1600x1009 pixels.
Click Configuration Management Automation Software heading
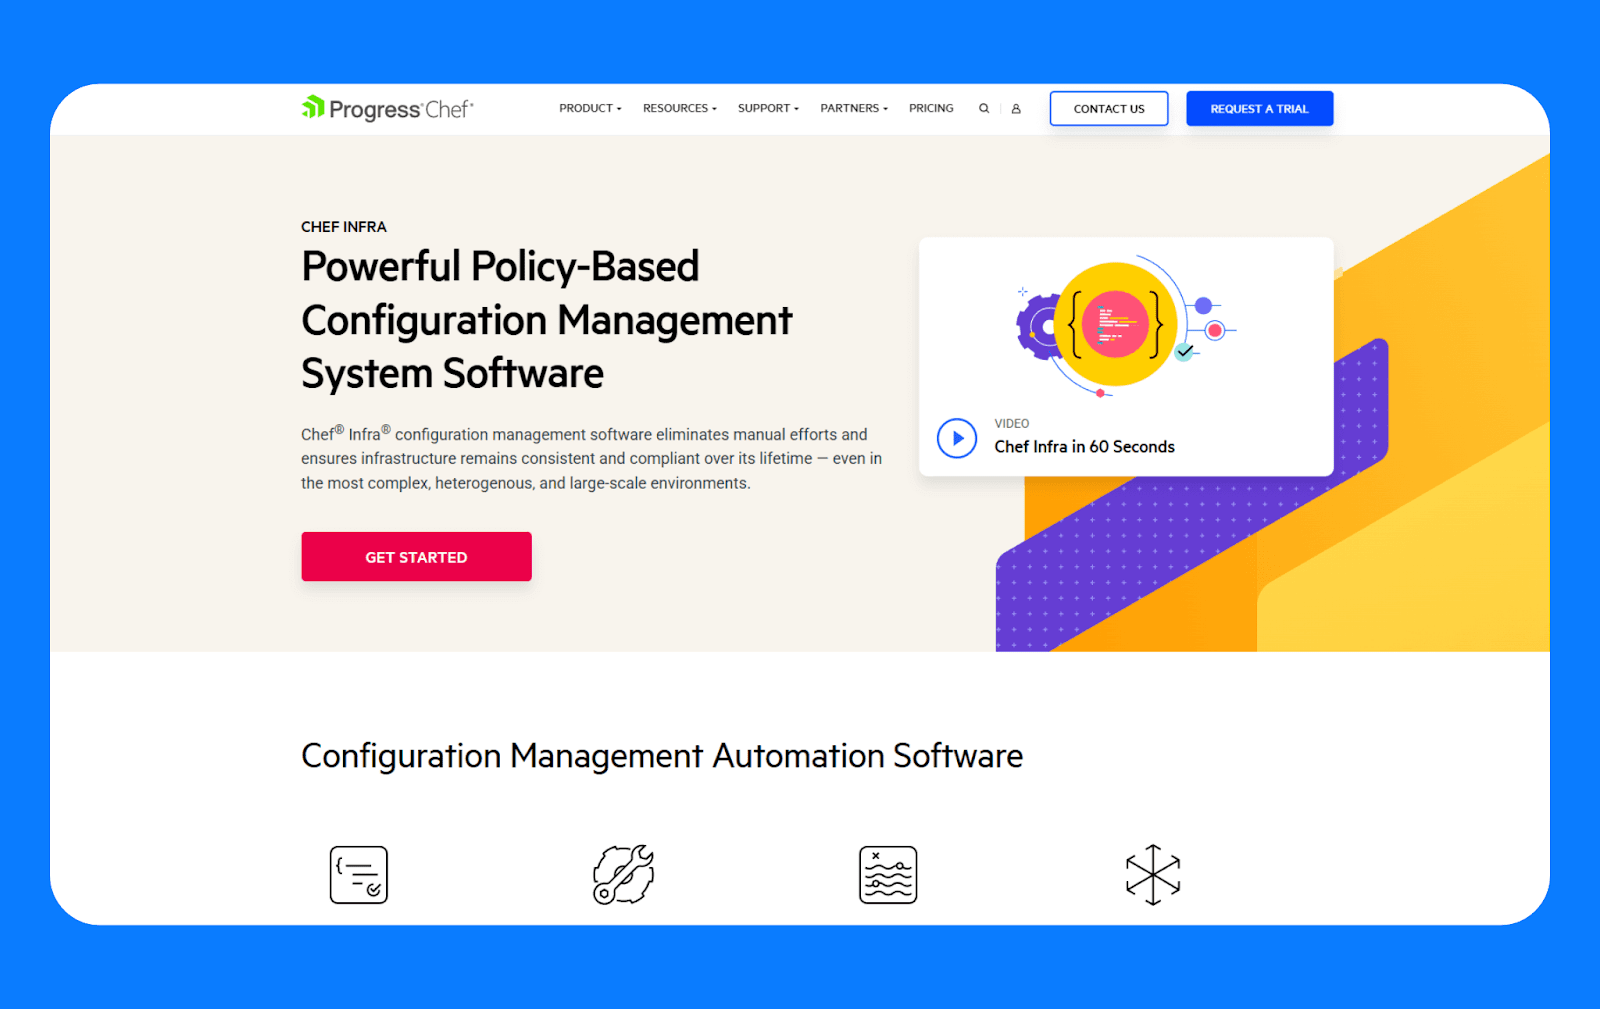(x=662, y=756)
